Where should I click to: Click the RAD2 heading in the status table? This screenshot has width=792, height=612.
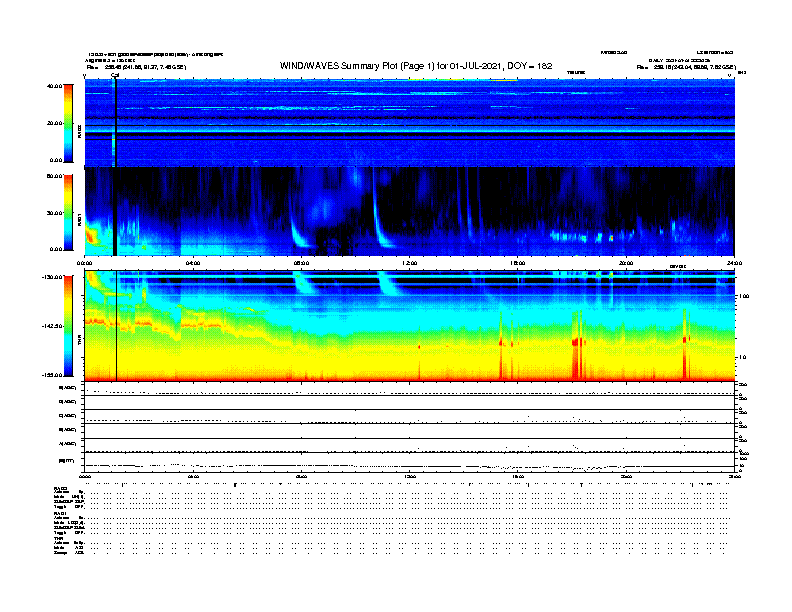(61, 489)
